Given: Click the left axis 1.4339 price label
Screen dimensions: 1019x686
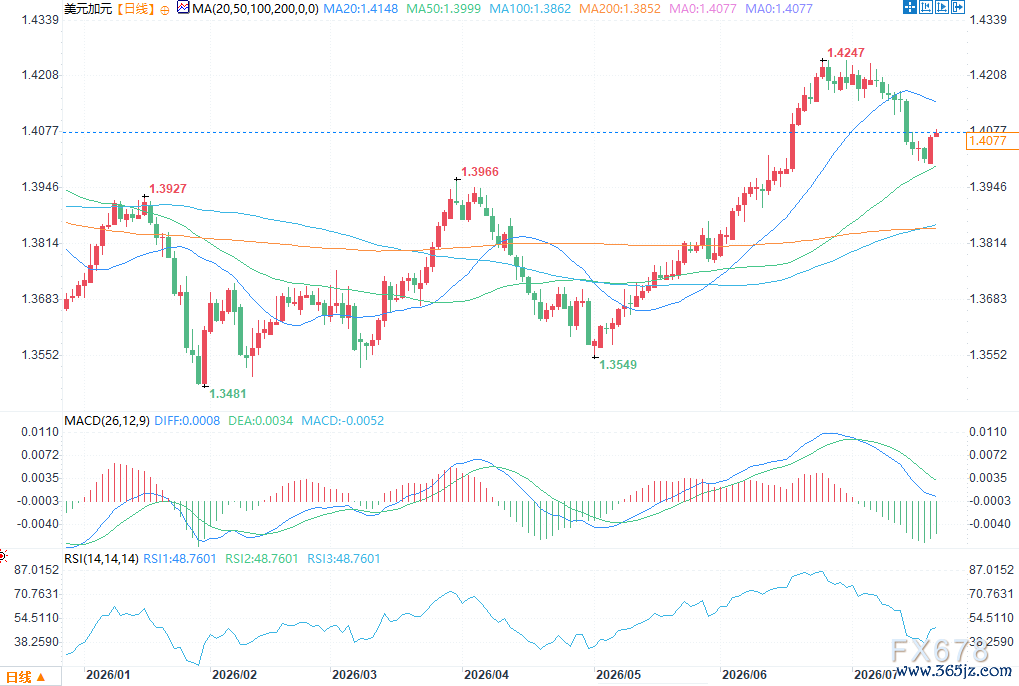Looking at the screenshot, I should [x=40, y=19].
